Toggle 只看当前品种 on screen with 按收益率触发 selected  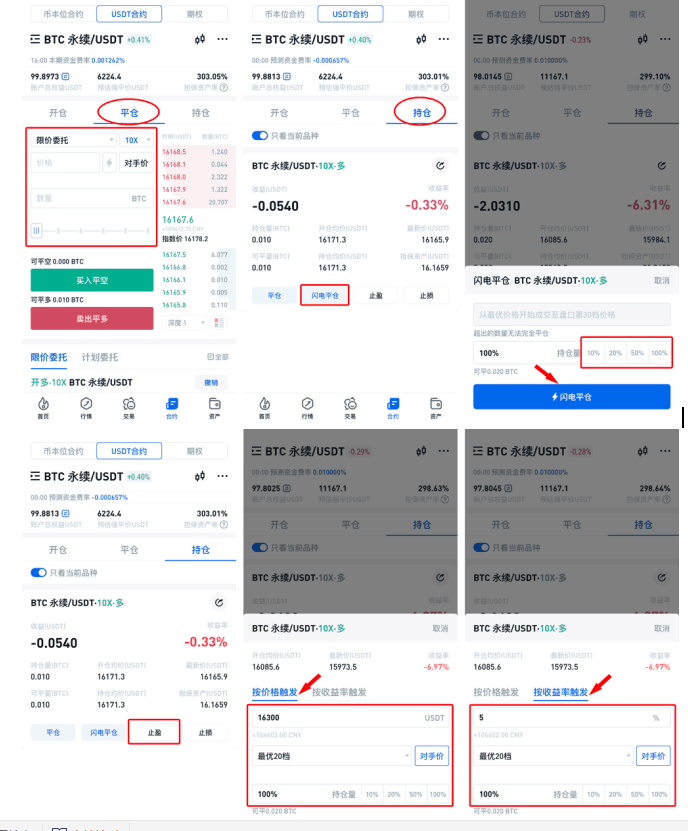(481, 547)
